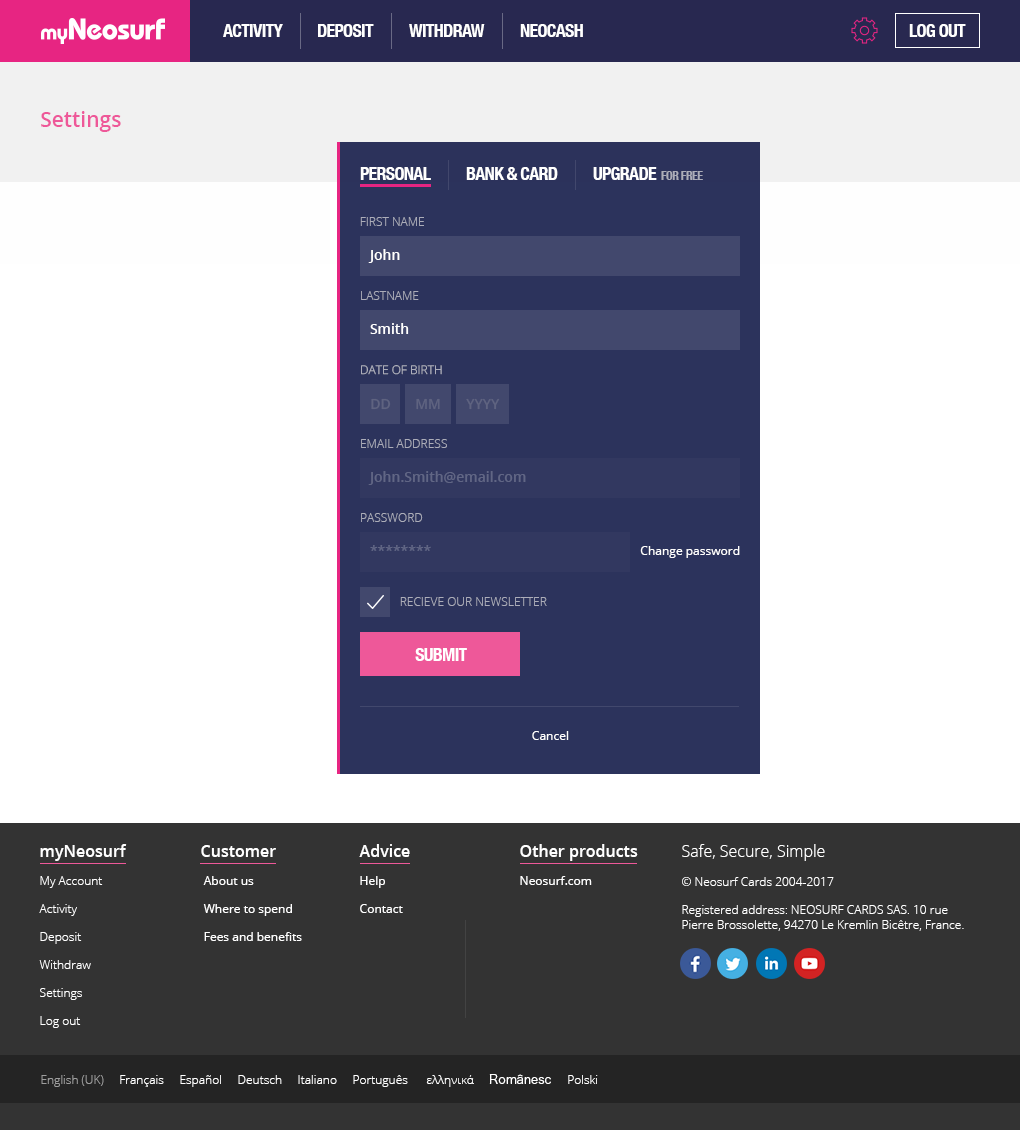Open settings via the gear icon
This screenshot has height=1130, width=1020.
click(x=864, y=30)
